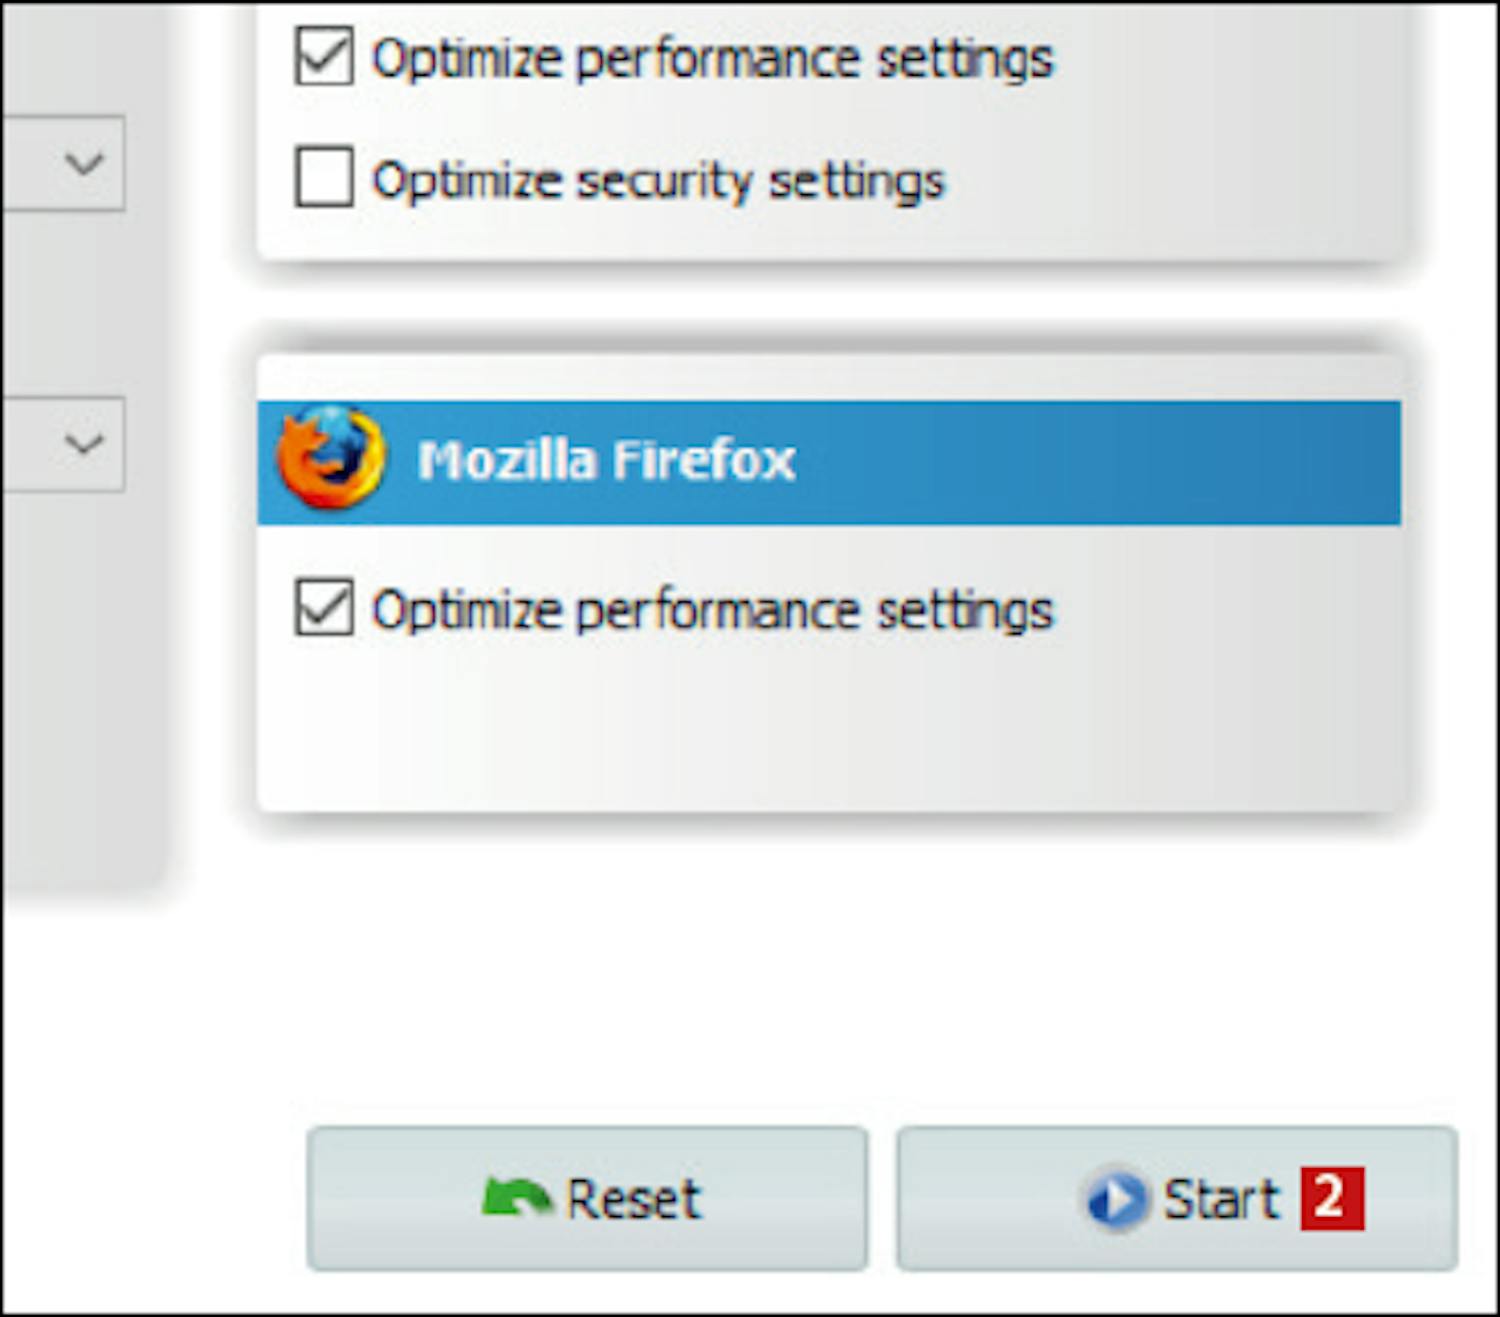Viewport: 1500px width, 1317px height.
Task: Click the Firefox logo icon
Action: tap(331, 458)
